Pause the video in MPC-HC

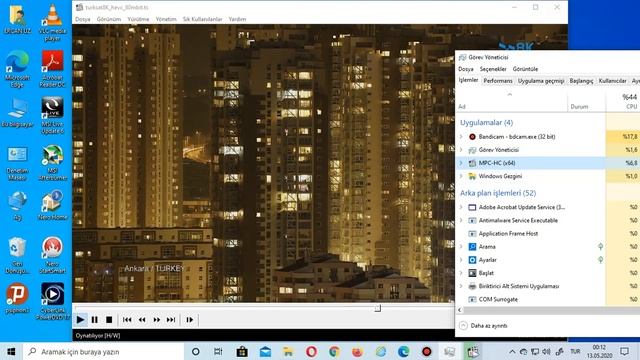(95, 320)
